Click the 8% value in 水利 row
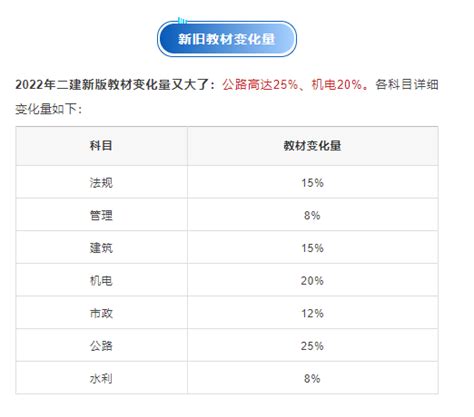This screenshot has width=474, height=417. [x=312, y=379]
